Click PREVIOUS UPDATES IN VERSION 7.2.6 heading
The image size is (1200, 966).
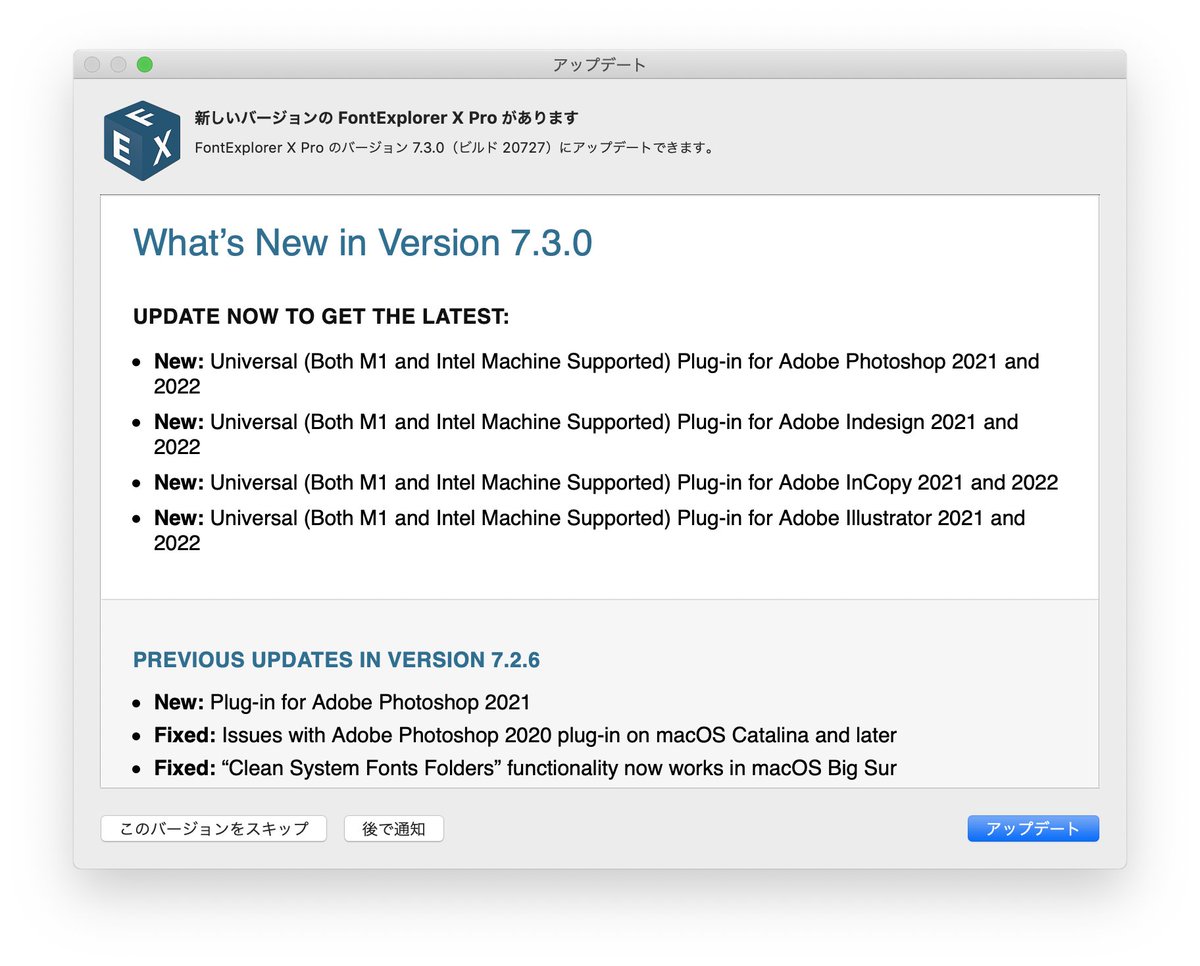(337, 660)
